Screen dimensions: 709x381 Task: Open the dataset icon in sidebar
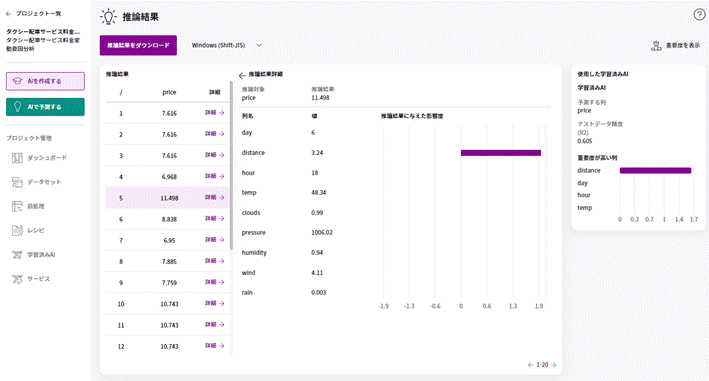(17, 182)
